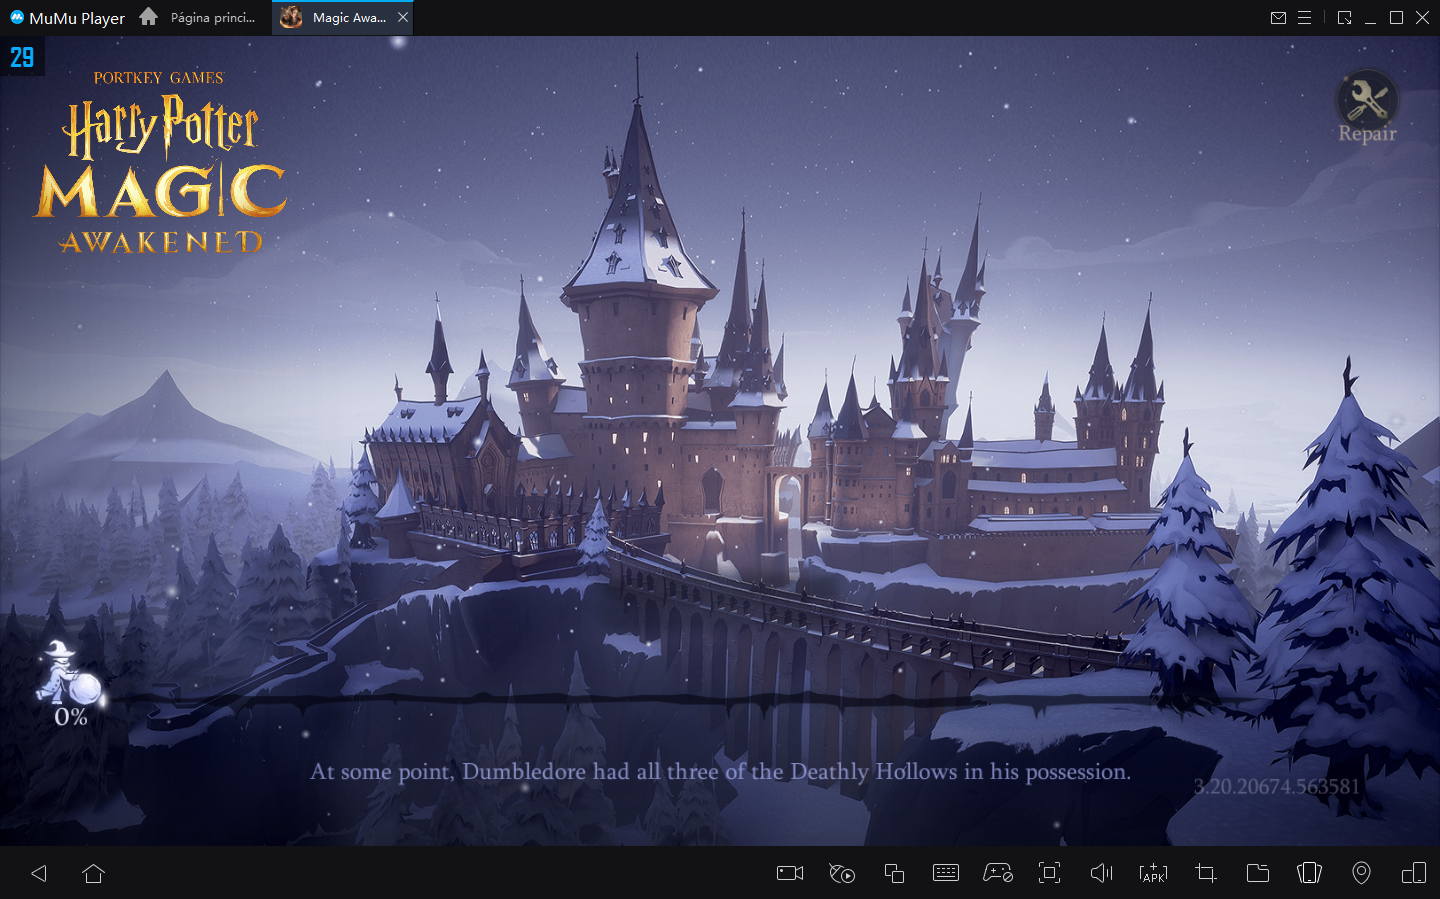The height and width of the screenshot is (899, 1440).
Task: Click the crop screen icon
Action: (x=1206, y=873)
